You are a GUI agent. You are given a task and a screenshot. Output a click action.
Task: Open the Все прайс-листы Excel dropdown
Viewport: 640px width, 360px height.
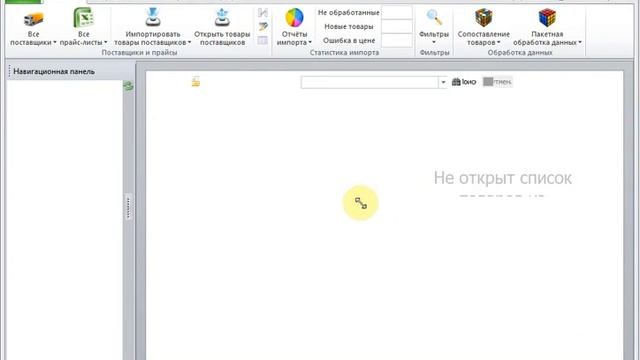click(83, 27)
